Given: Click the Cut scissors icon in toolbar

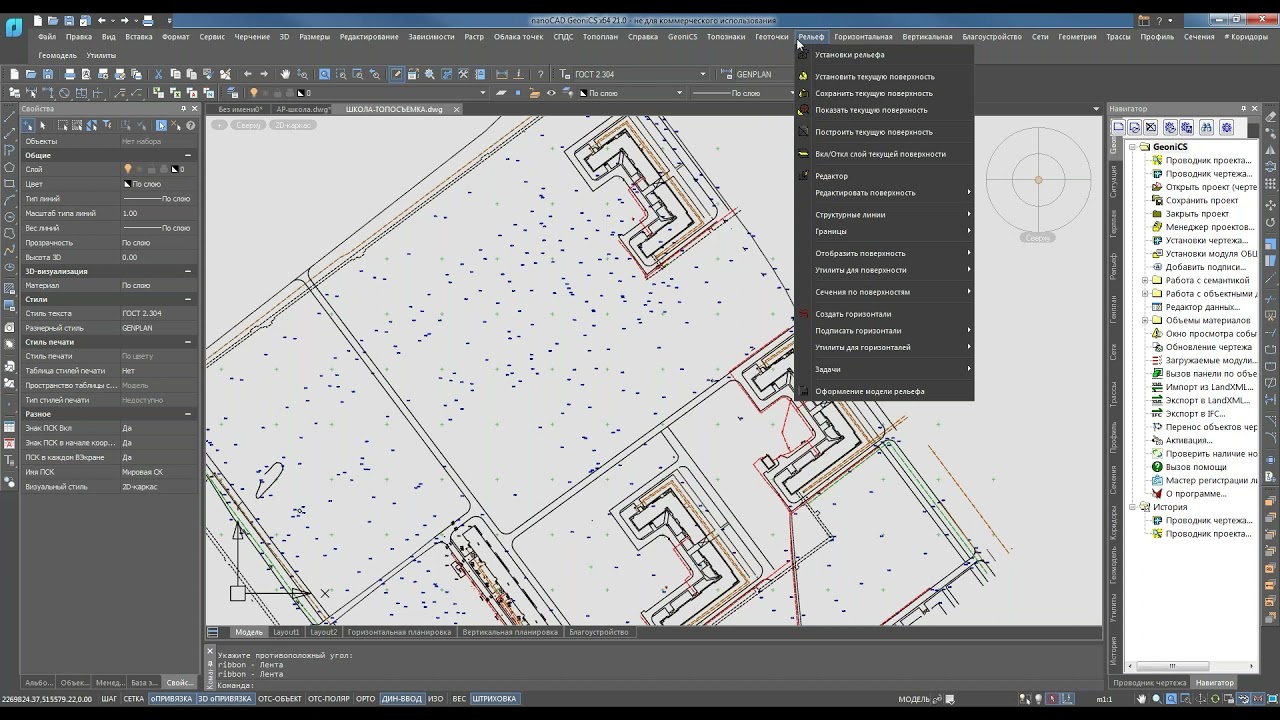Looking at the screenshot, I should pyautogui.click(x=158, y=74).
